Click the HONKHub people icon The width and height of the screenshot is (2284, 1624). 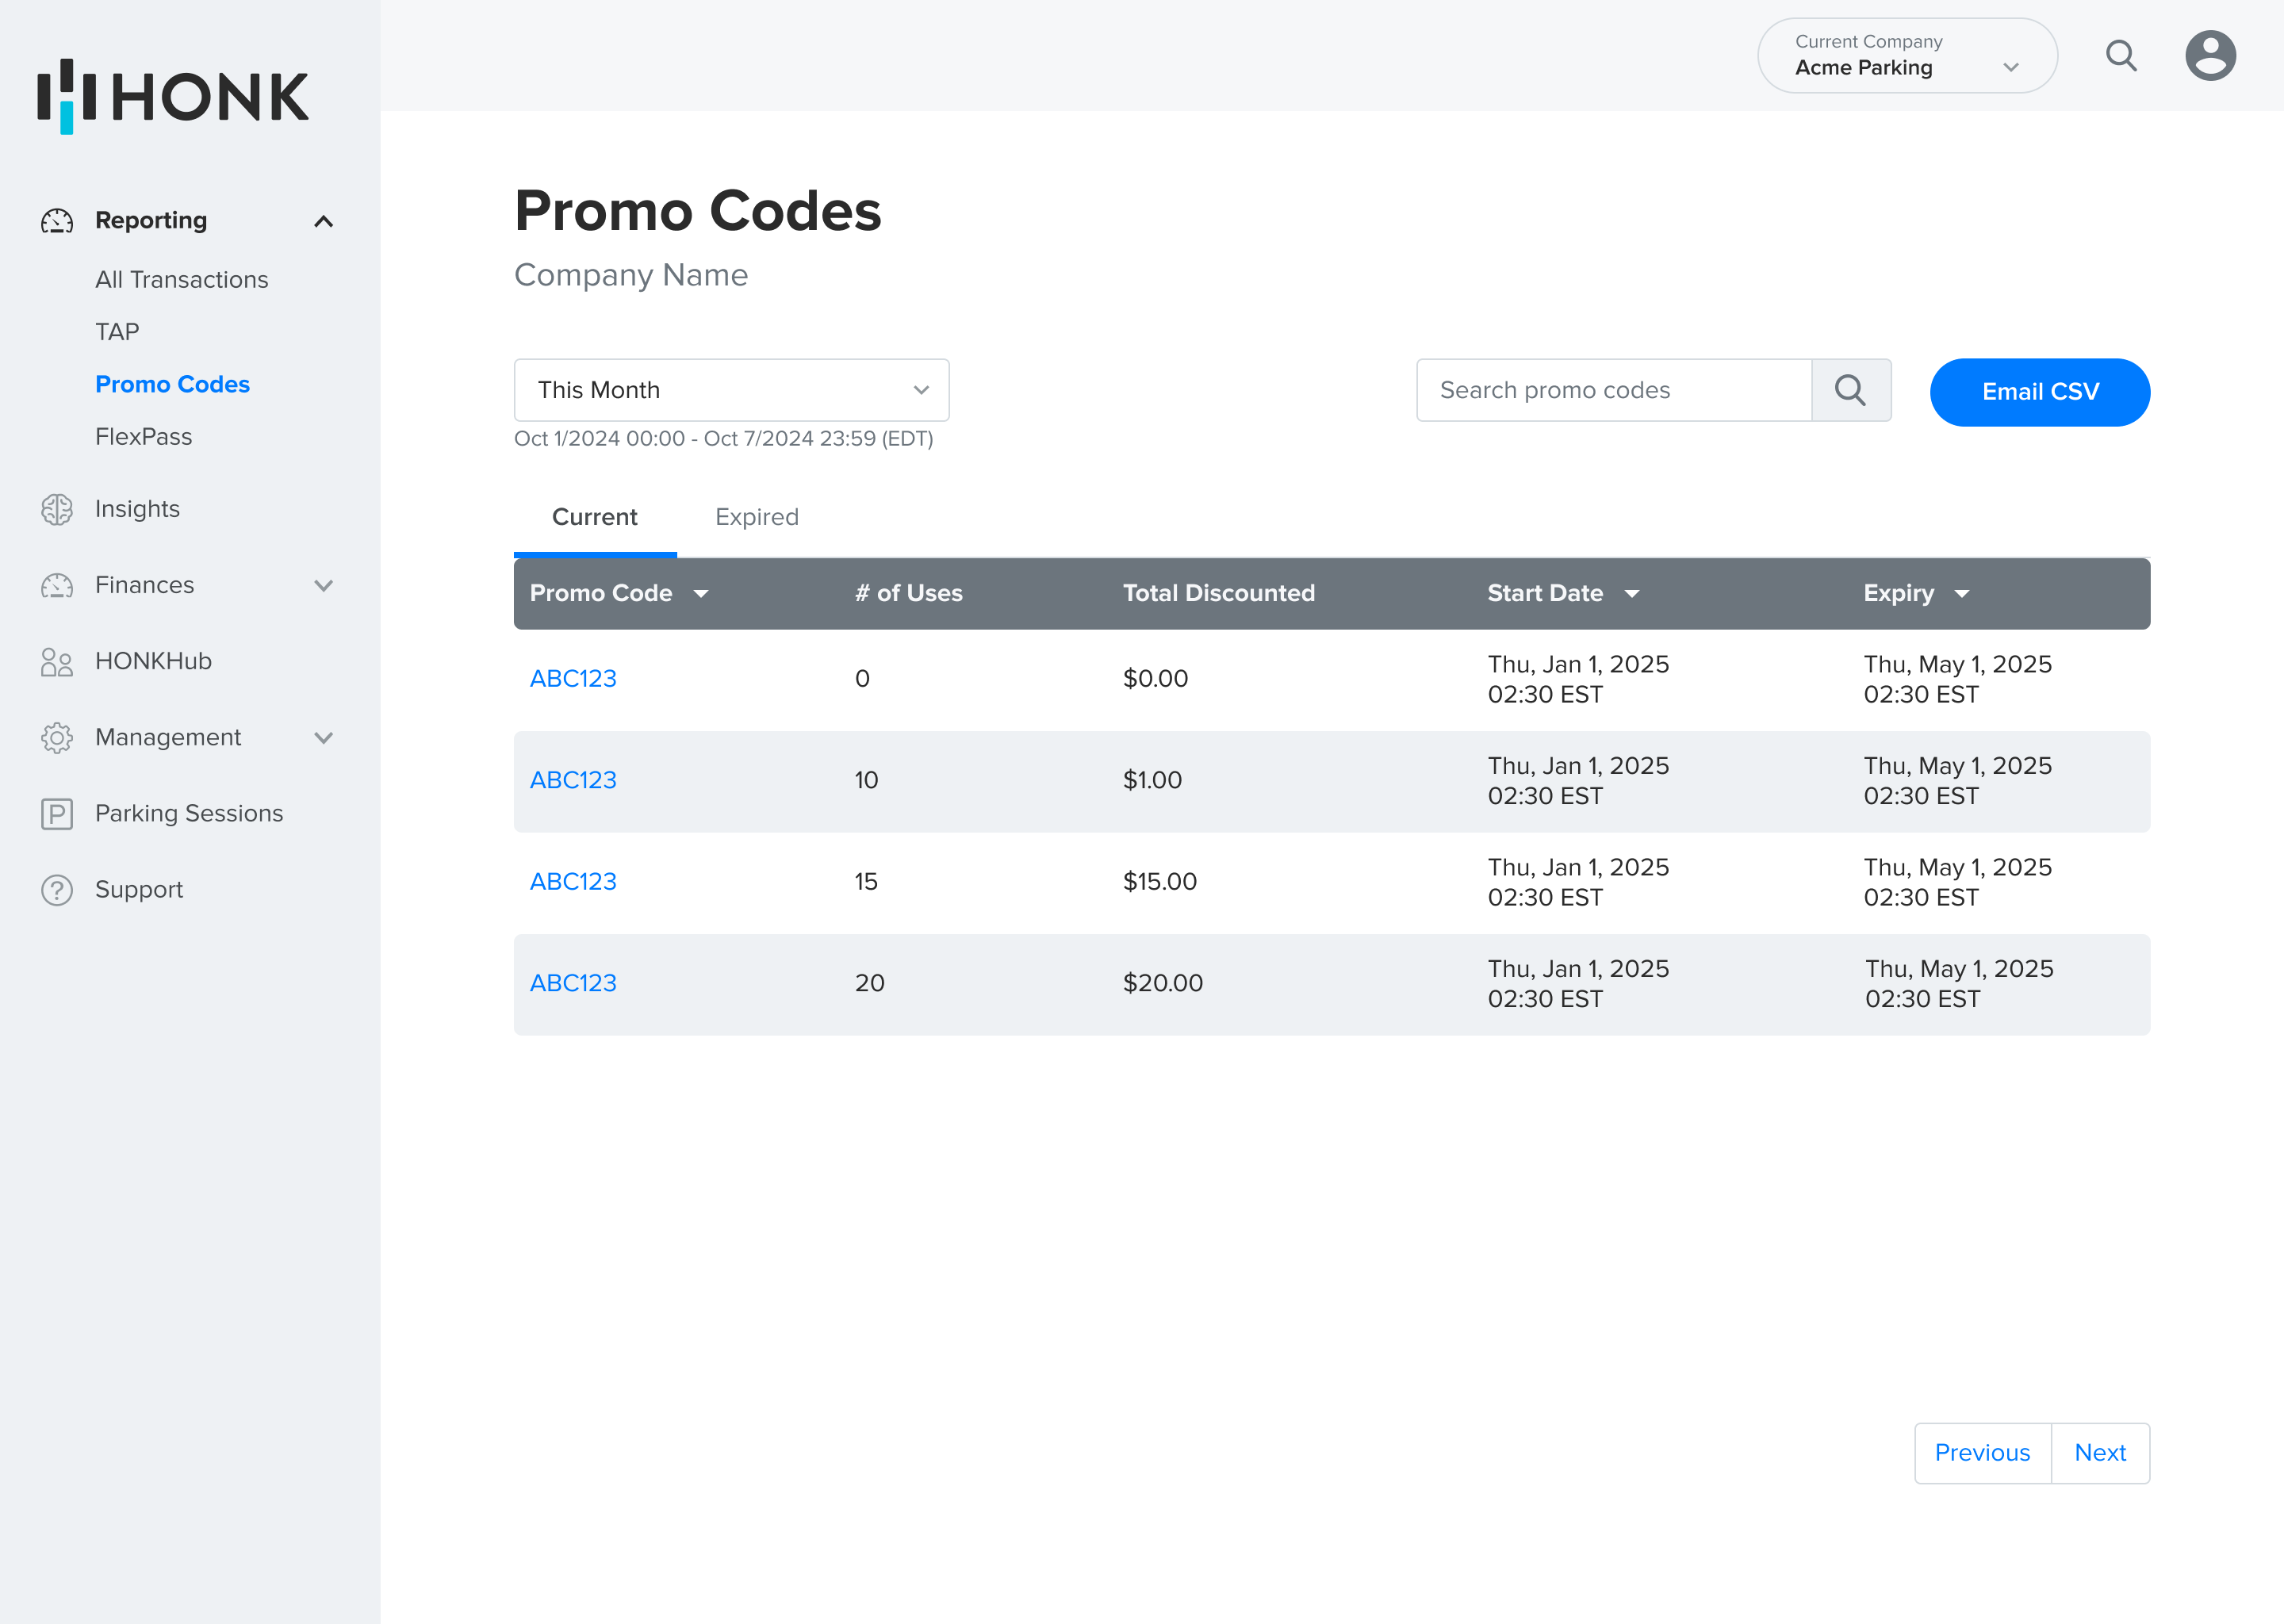57,662
